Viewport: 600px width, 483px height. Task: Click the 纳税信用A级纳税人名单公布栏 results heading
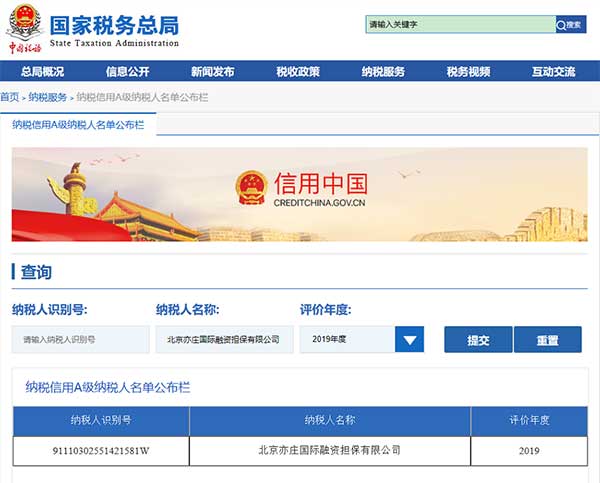pyautogui.click(x=108, y=387)
